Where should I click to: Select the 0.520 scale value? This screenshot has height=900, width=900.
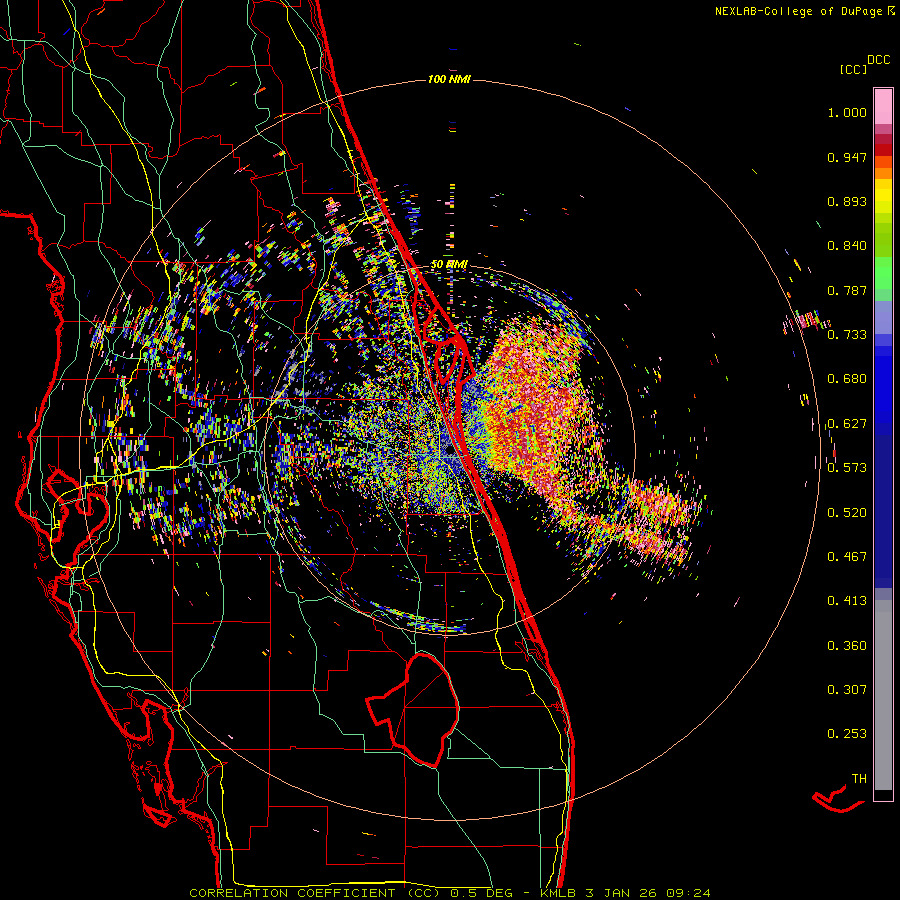coord(847,512)
